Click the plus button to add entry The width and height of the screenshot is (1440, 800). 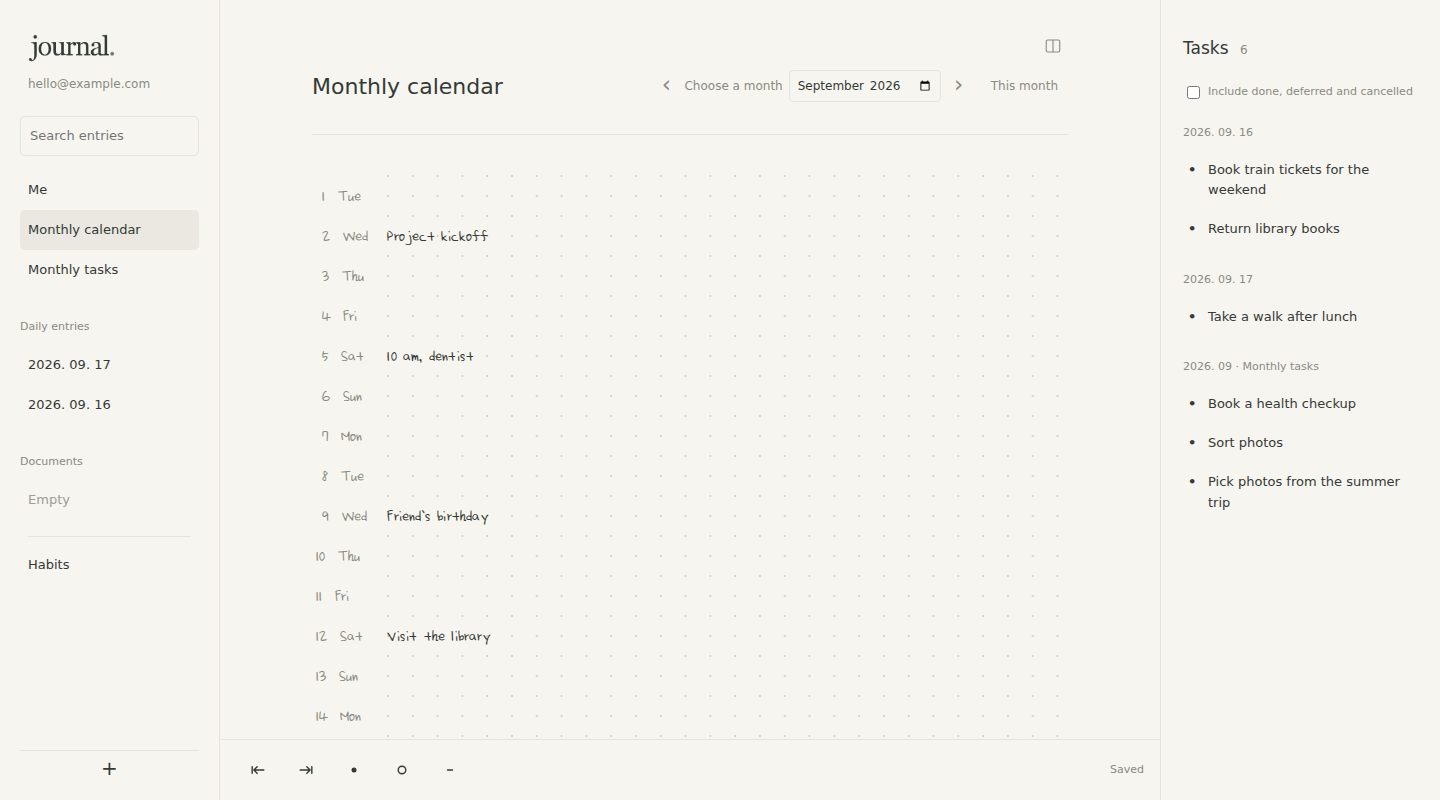point(110,769)
